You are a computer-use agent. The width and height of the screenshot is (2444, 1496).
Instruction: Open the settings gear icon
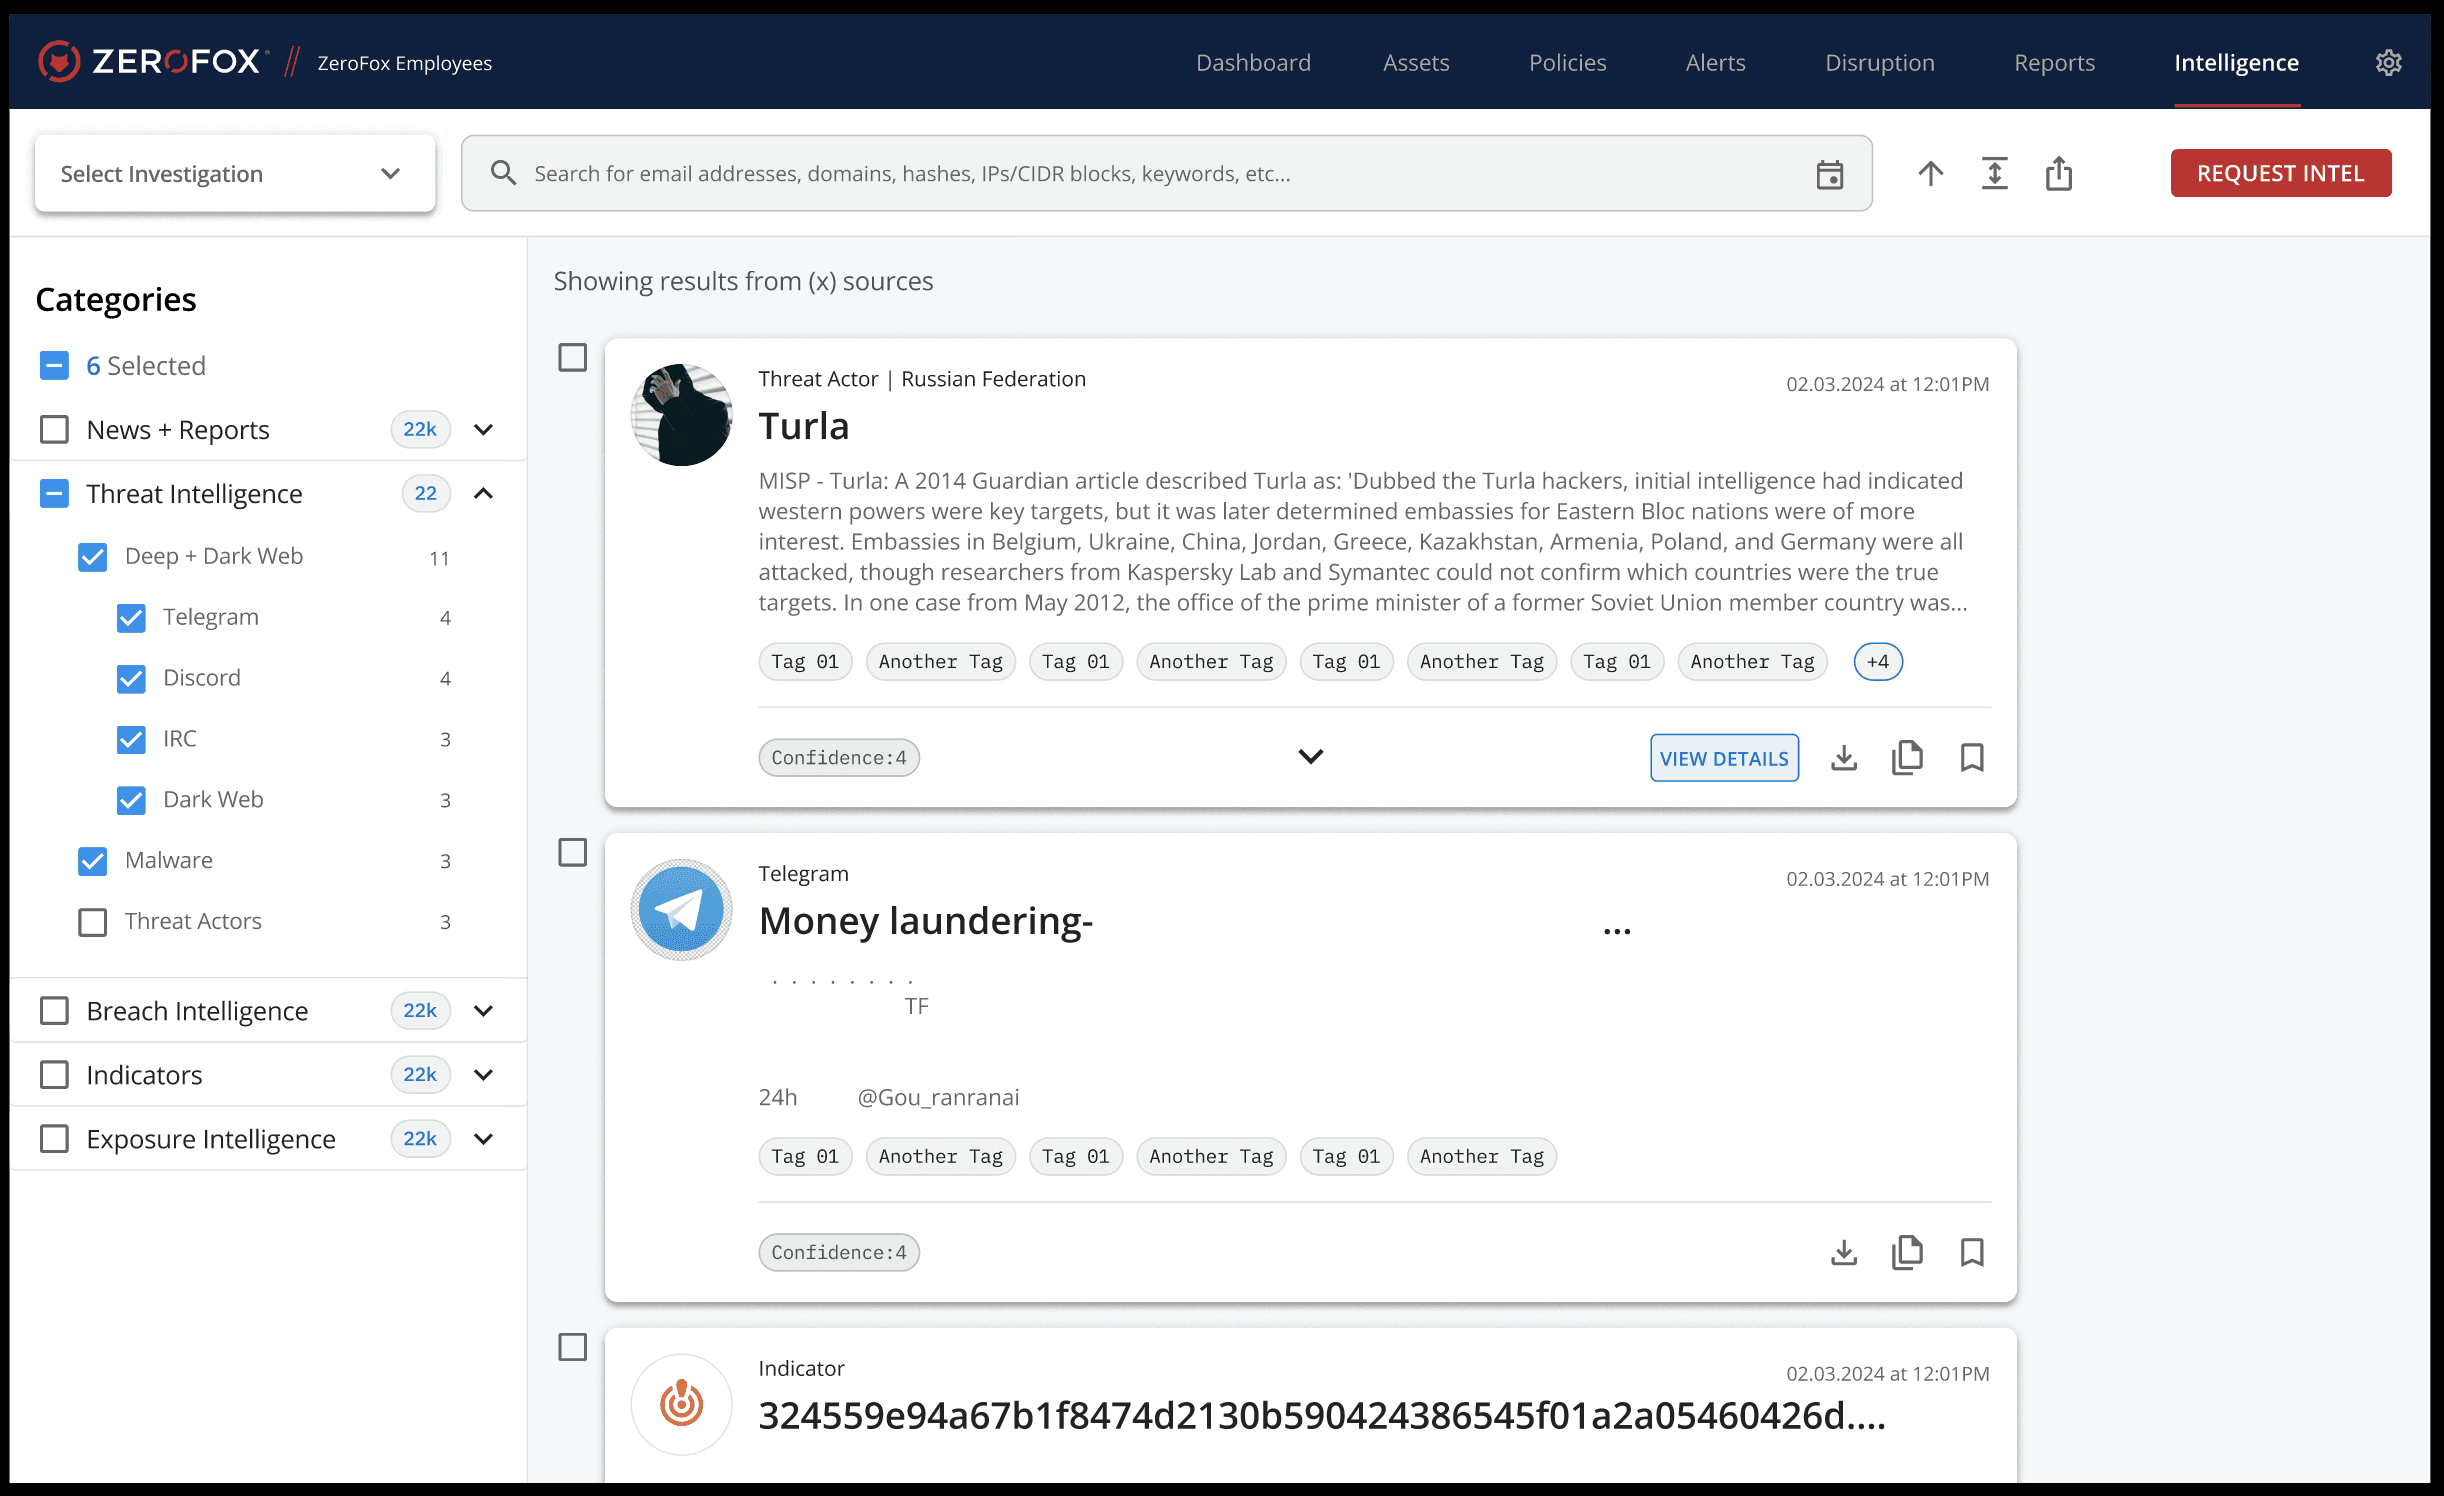[x=2388, y=63]
